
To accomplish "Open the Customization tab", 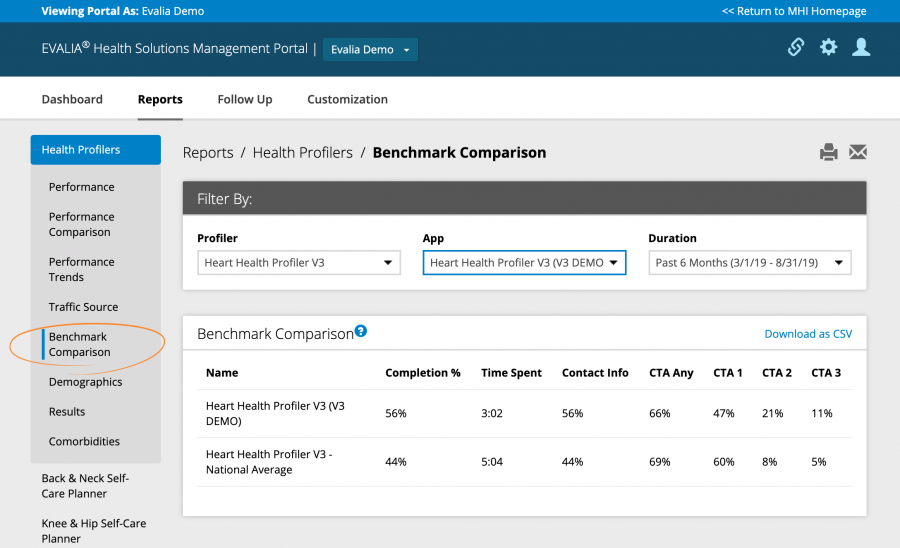I will click(x=347, y=99).
